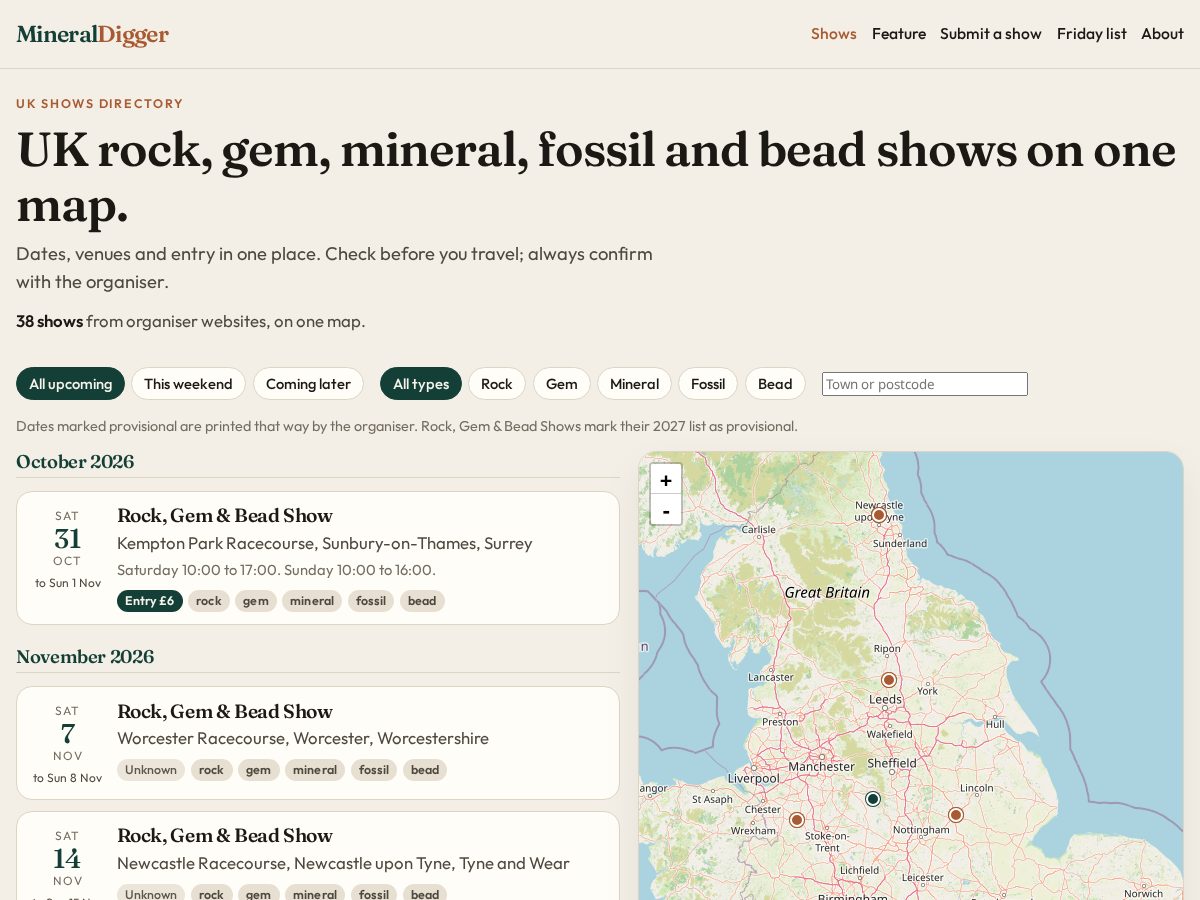Click the map marker near Leeds
The width and height of the screenshot is (1200, 900).
click(x=888, y=680)
